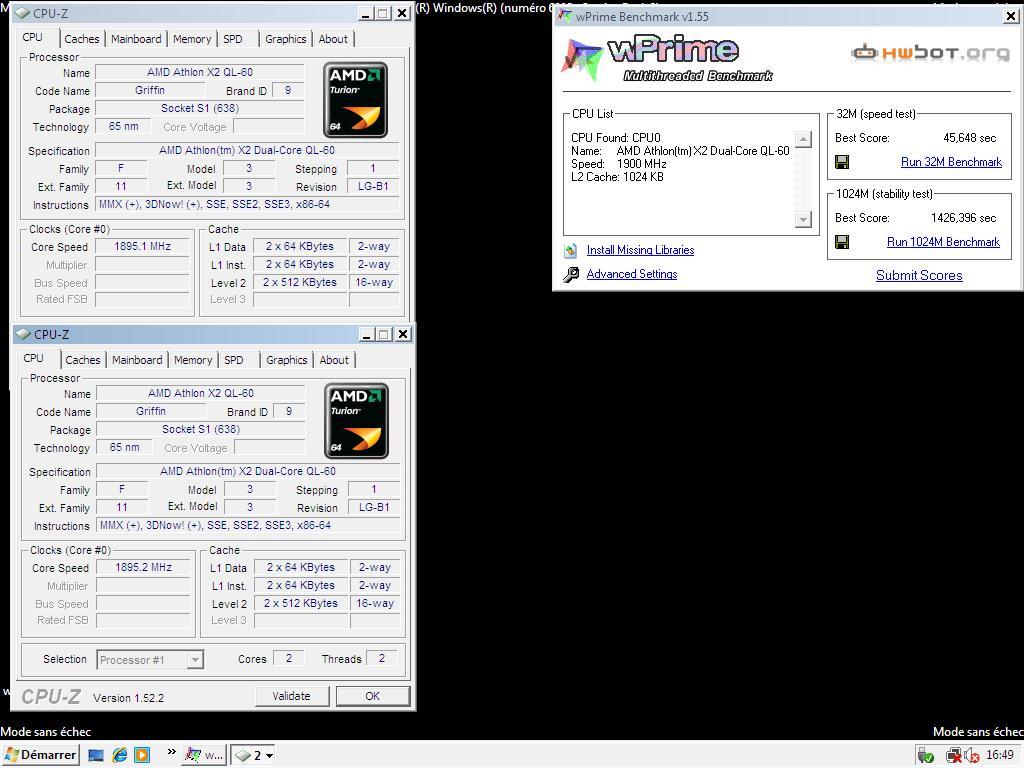Select the CPU tab in the top CPU-Z window
The height and width of the screenshot is (768, 1024).
[x=33, y=37]
